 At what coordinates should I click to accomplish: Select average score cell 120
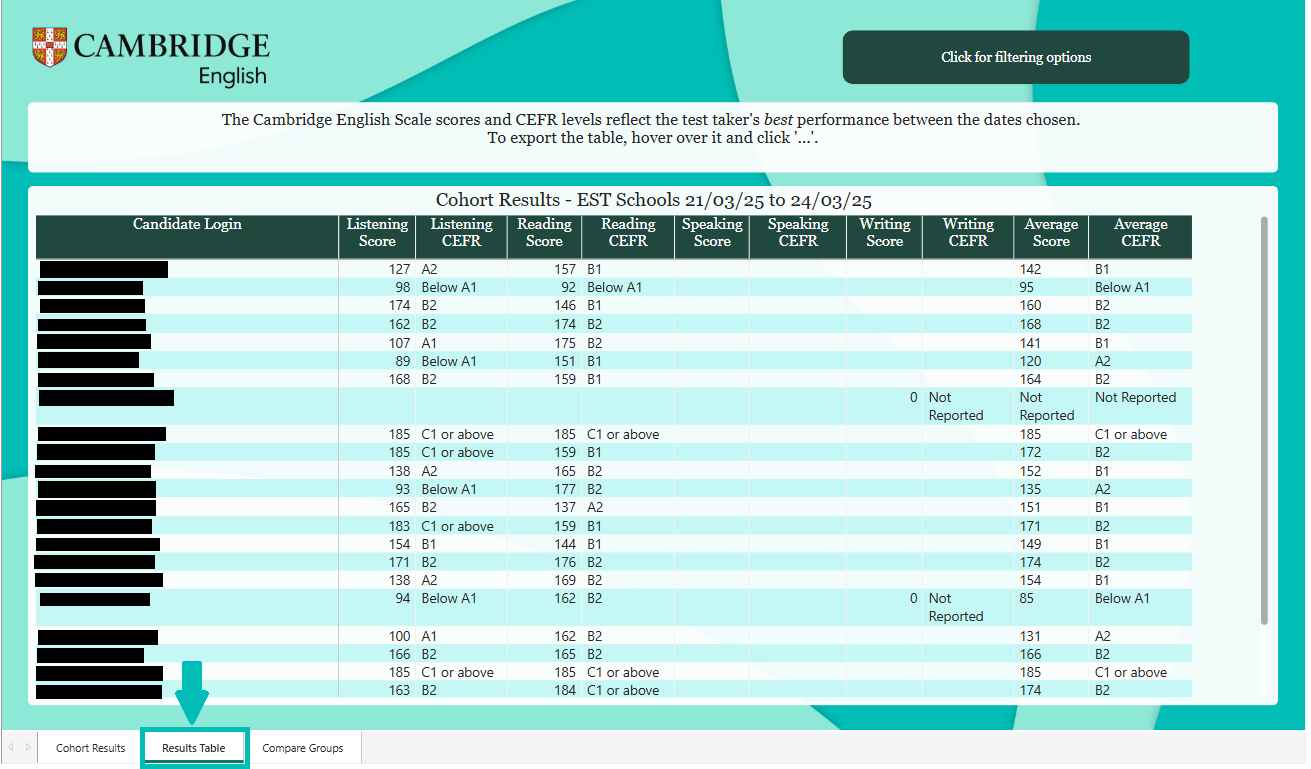[x=1030, y=361]
